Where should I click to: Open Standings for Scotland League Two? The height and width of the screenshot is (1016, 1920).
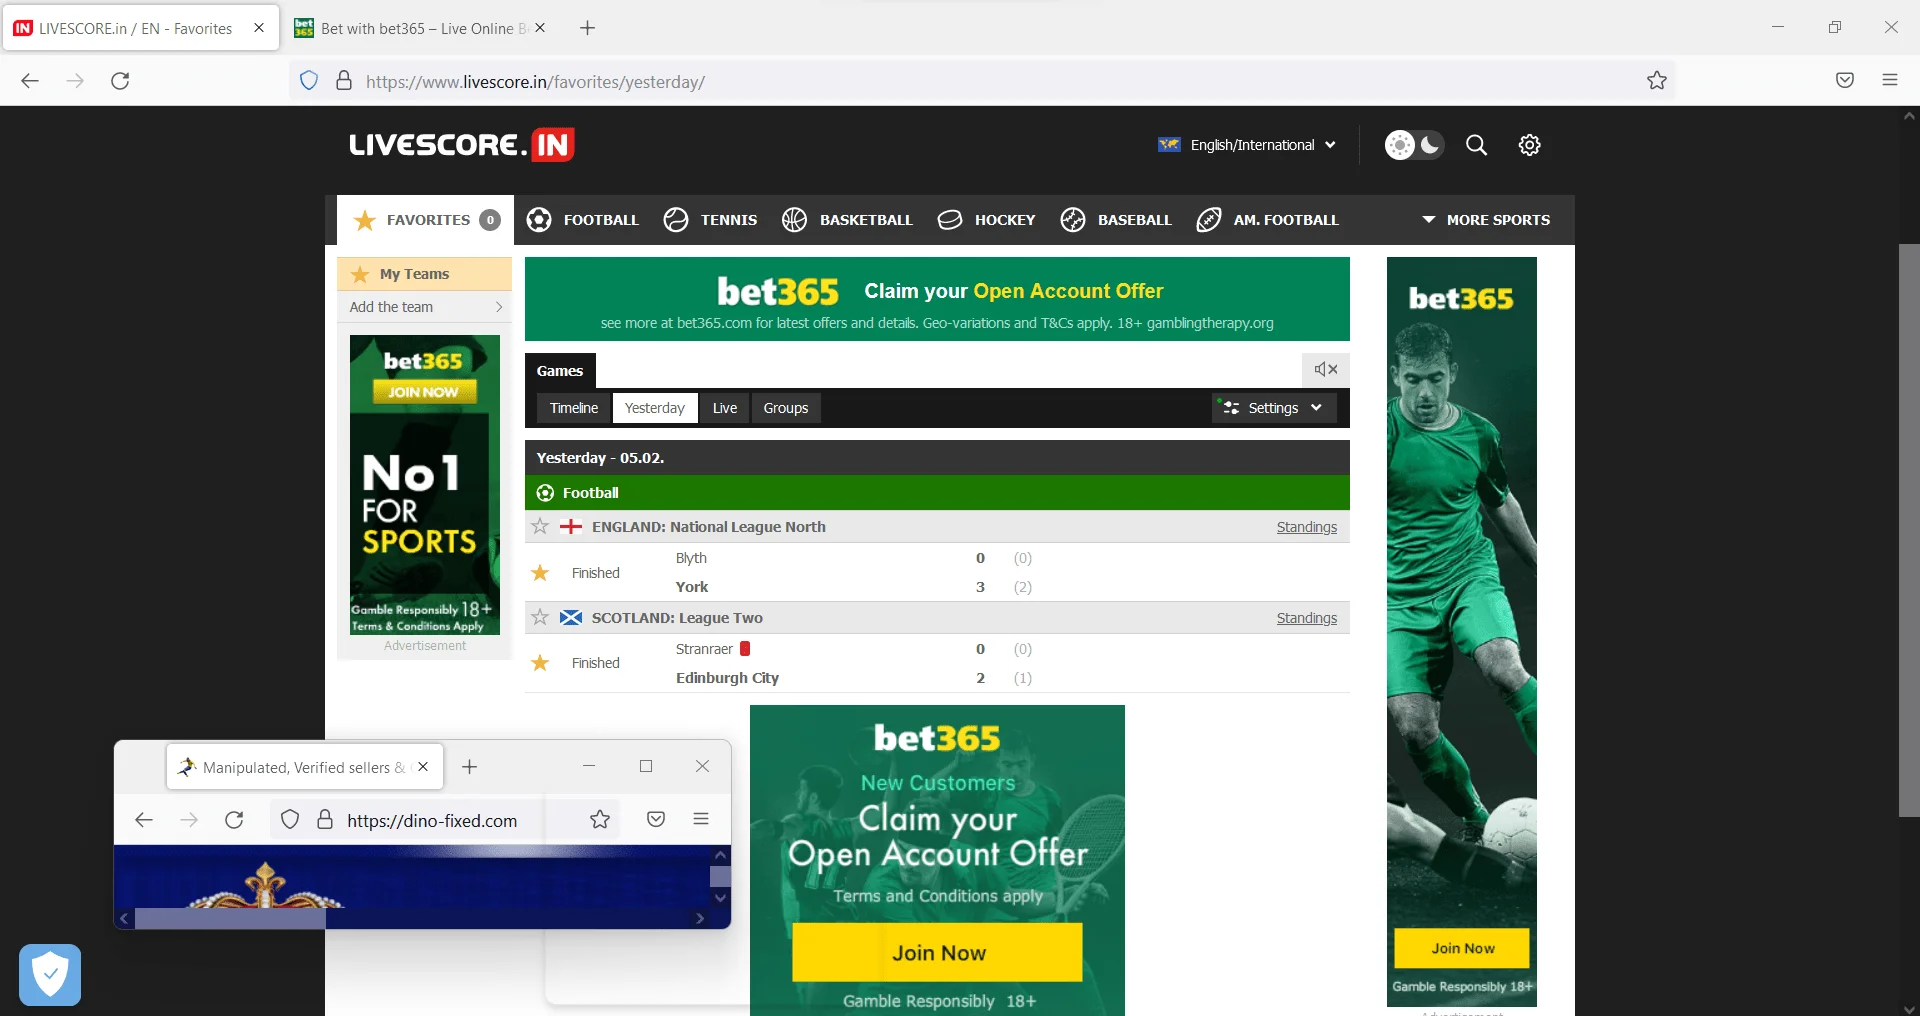tap(1306, 618)
